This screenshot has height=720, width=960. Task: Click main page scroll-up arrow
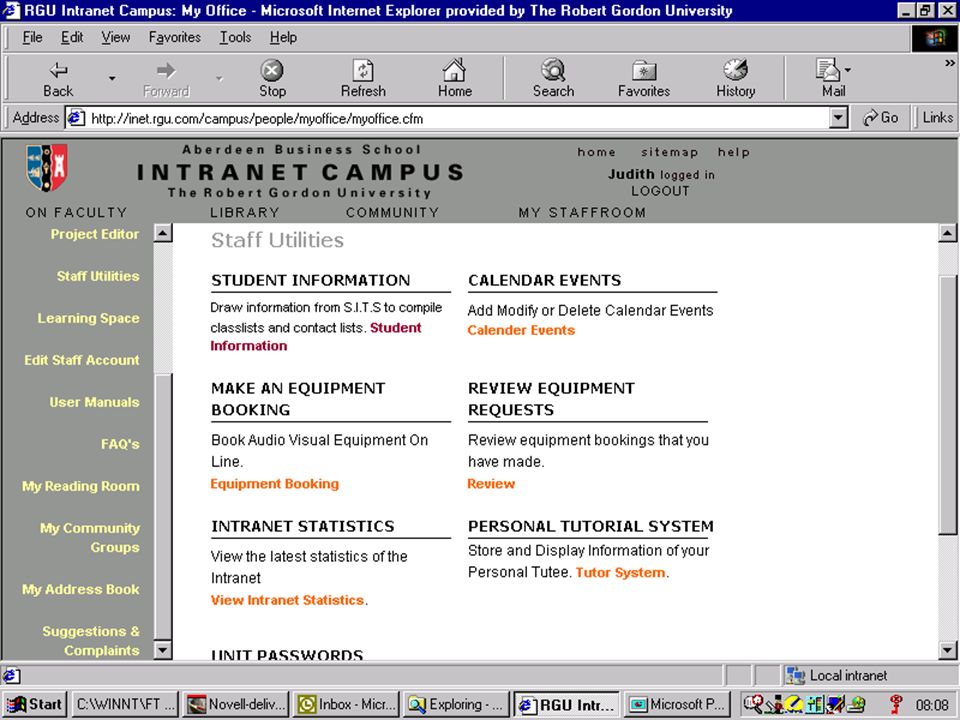(x=947, y=233)
